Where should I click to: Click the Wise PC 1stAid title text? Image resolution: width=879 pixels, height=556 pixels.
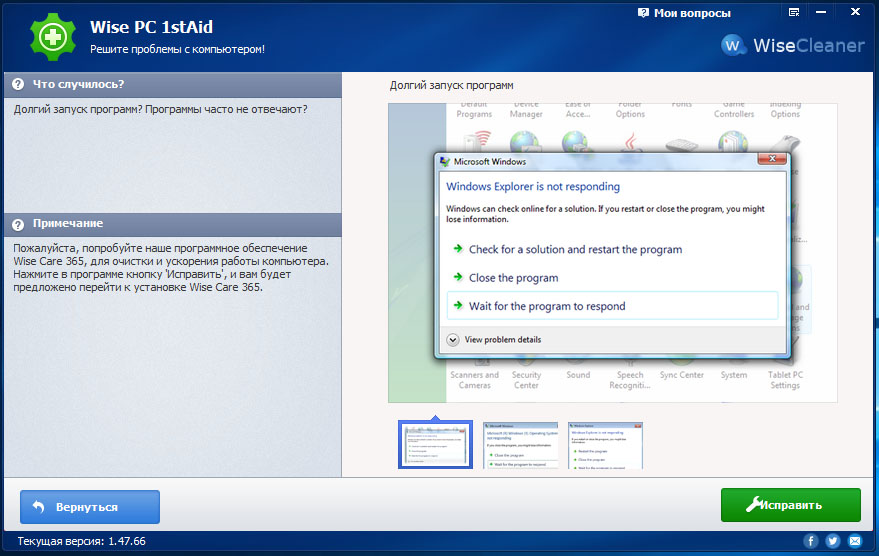tap(151, 27)
